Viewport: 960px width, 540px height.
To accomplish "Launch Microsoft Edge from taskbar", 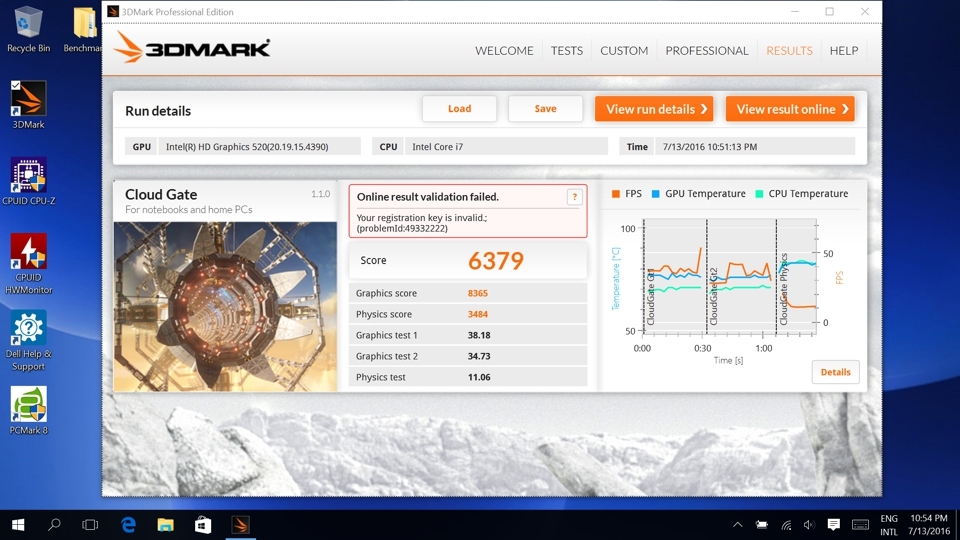I will click(x=128, y=525).
